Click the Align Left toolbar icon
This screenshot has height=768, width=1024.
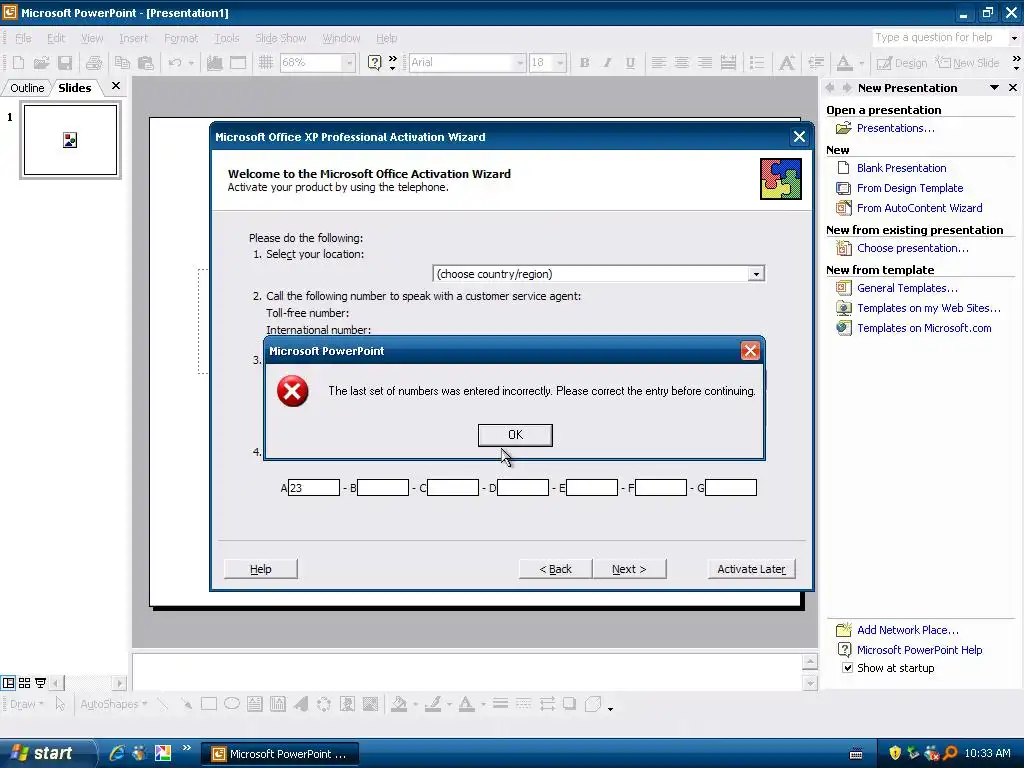click(658, 63)
